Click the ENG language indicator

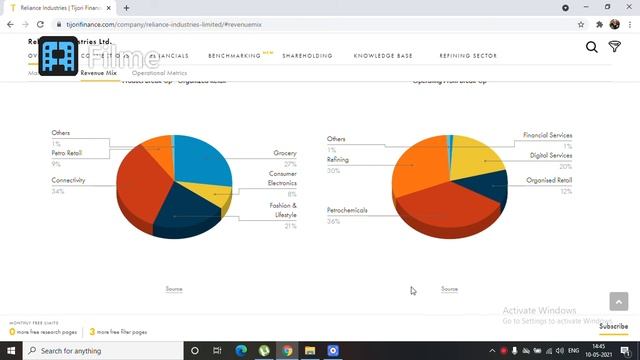(573, 351)
